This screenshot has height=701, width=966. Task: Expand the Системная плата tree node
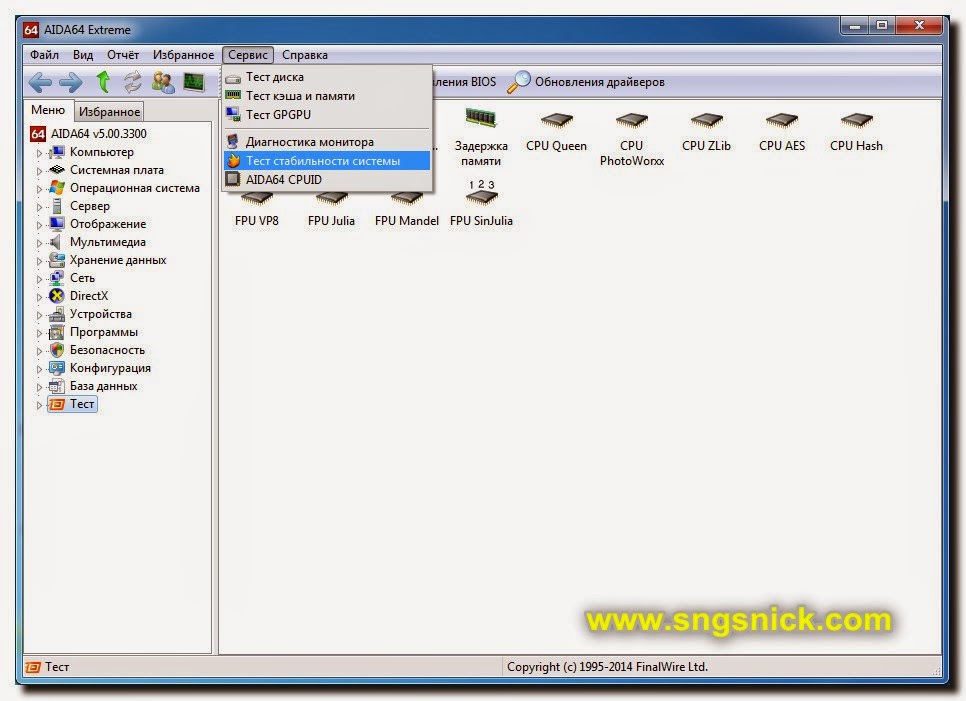pos(39,171)
